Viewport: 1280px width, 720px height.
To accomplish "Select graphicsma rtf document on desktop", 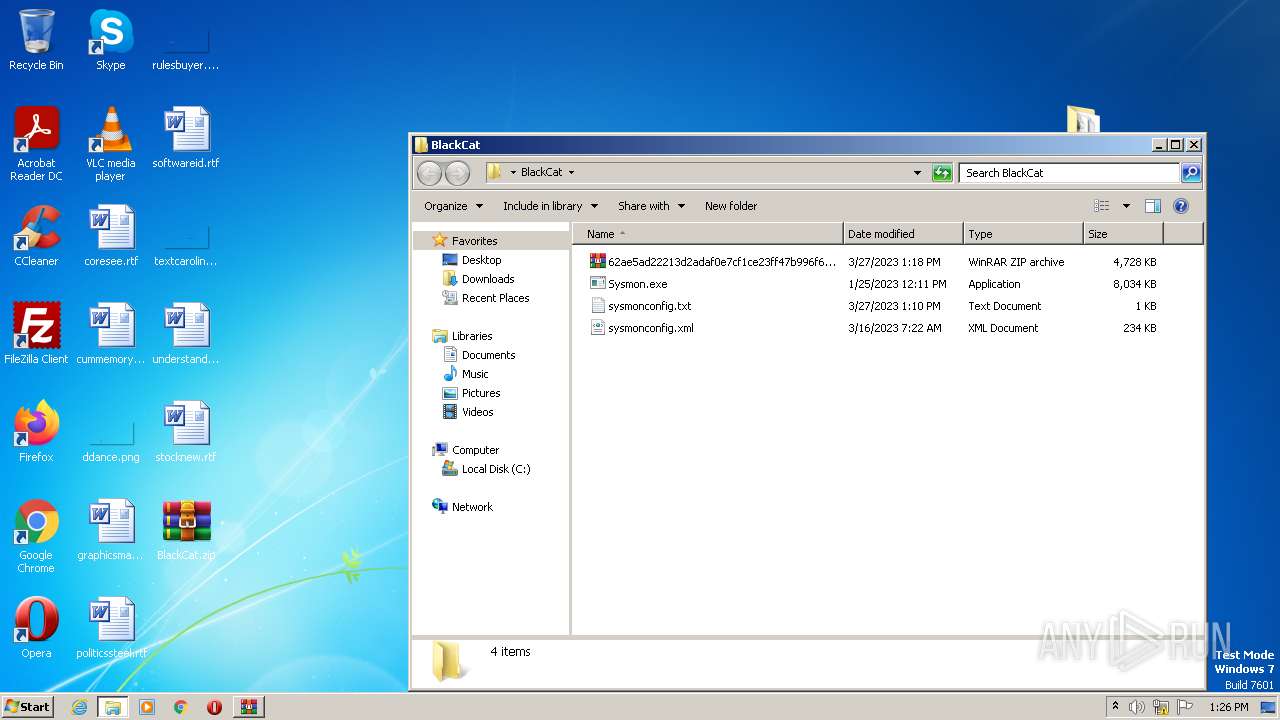I will pyautogui.click(x=111, y=530).
